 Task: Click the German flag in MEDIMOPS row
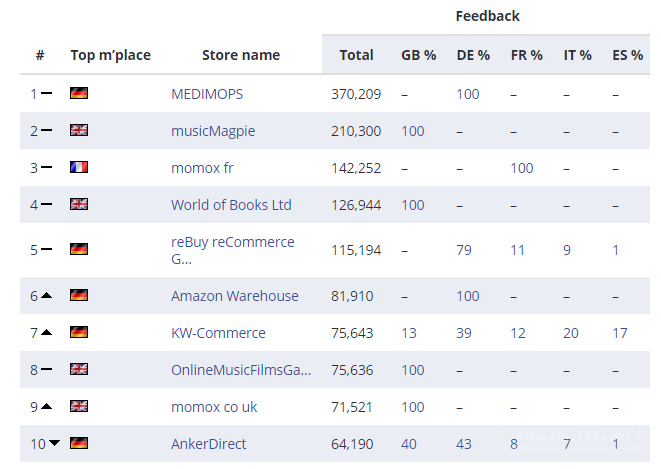(79, 93)
